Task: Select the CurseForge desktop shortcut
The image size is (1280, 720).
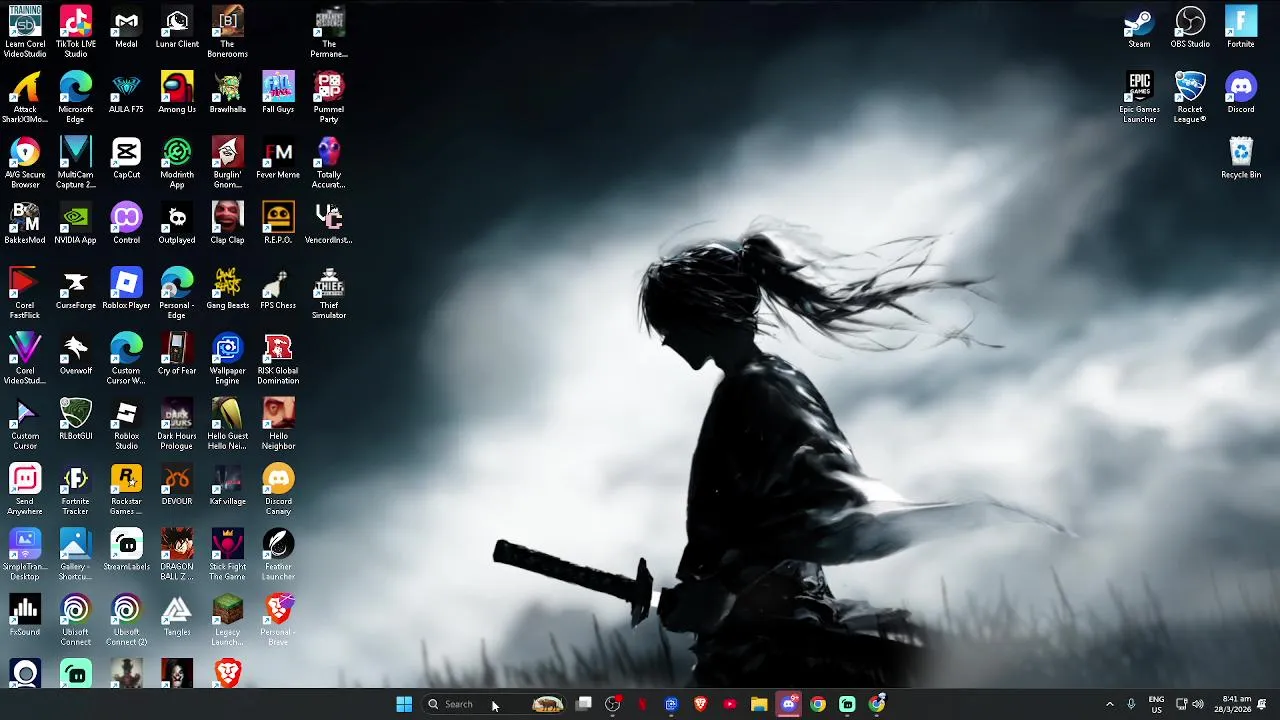Action: click(76, 289)
